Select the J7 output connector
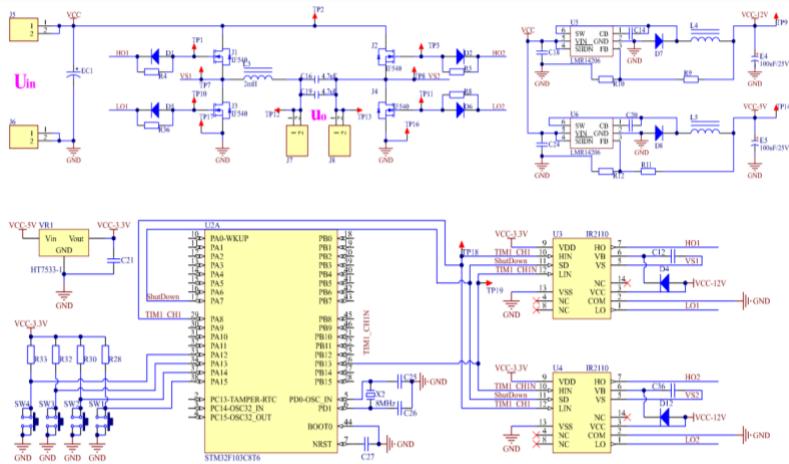Viewport: 789px width, 464px height. 295,138
